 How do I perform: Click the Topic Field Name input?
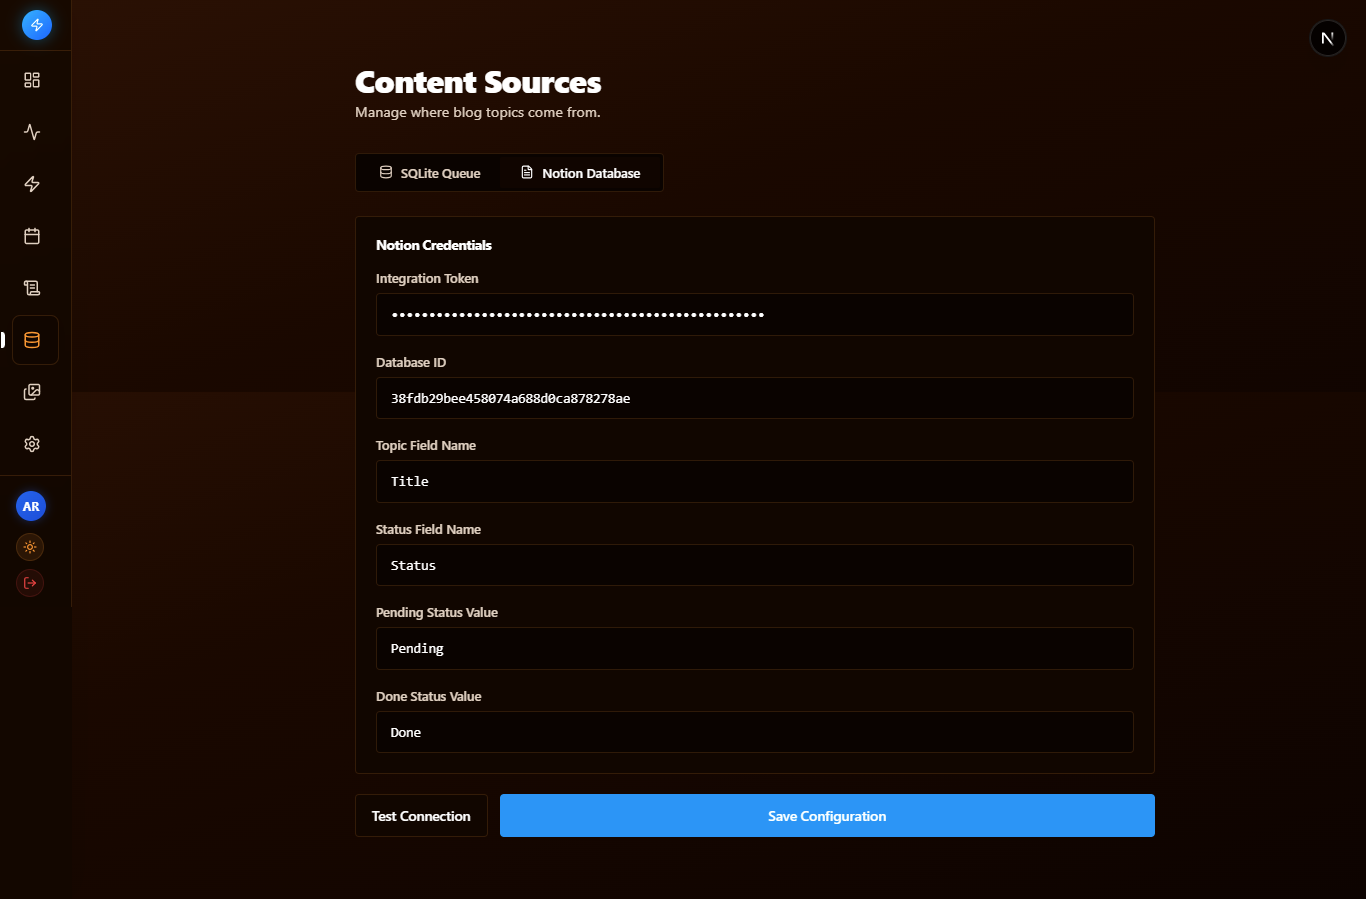click(x=754, y=481)
